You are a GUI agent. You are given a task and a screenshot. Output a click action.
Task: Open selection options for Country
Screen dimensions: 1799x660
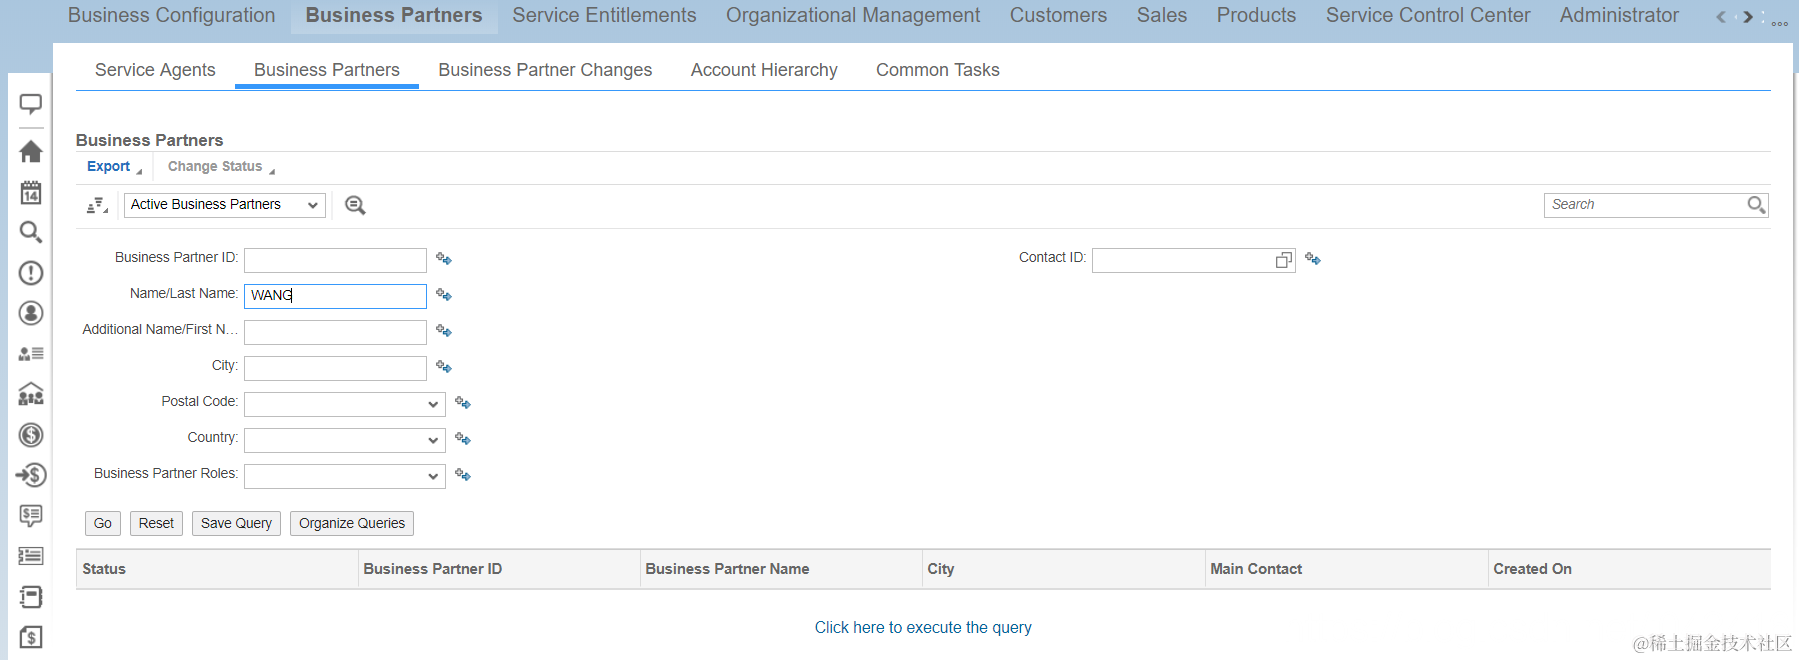(x=463, y=439)
